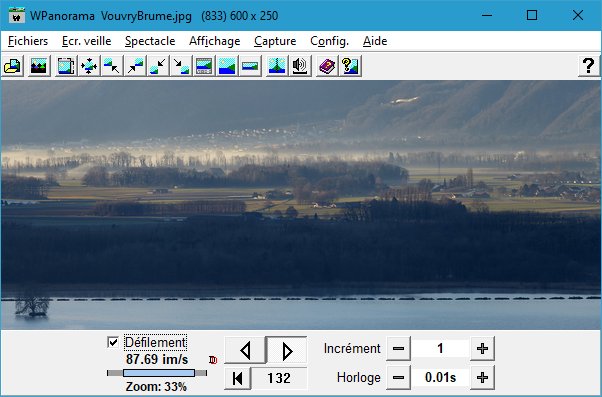The height and width of the screenshot is (397, 602).
Task: Click the 87.69 im/s speed readout
Action: (157, 359)
